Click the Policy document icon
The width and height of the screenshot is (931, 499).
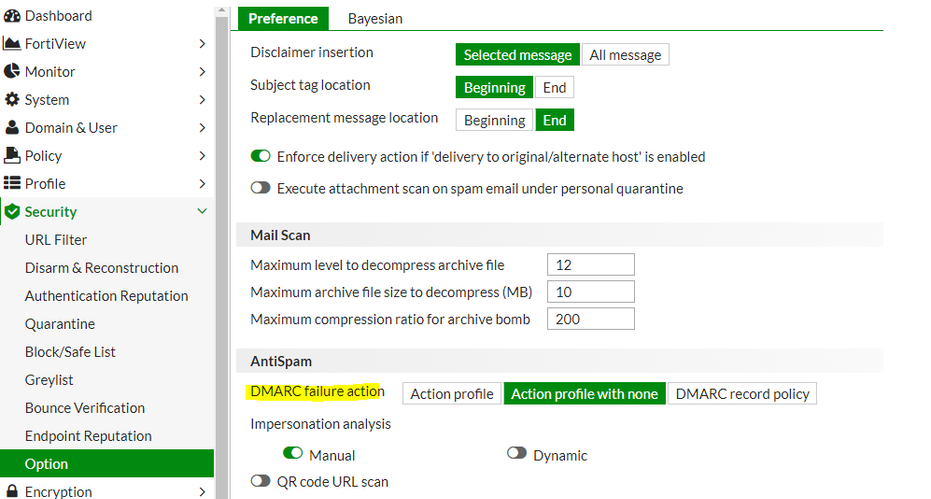(12, 156)
